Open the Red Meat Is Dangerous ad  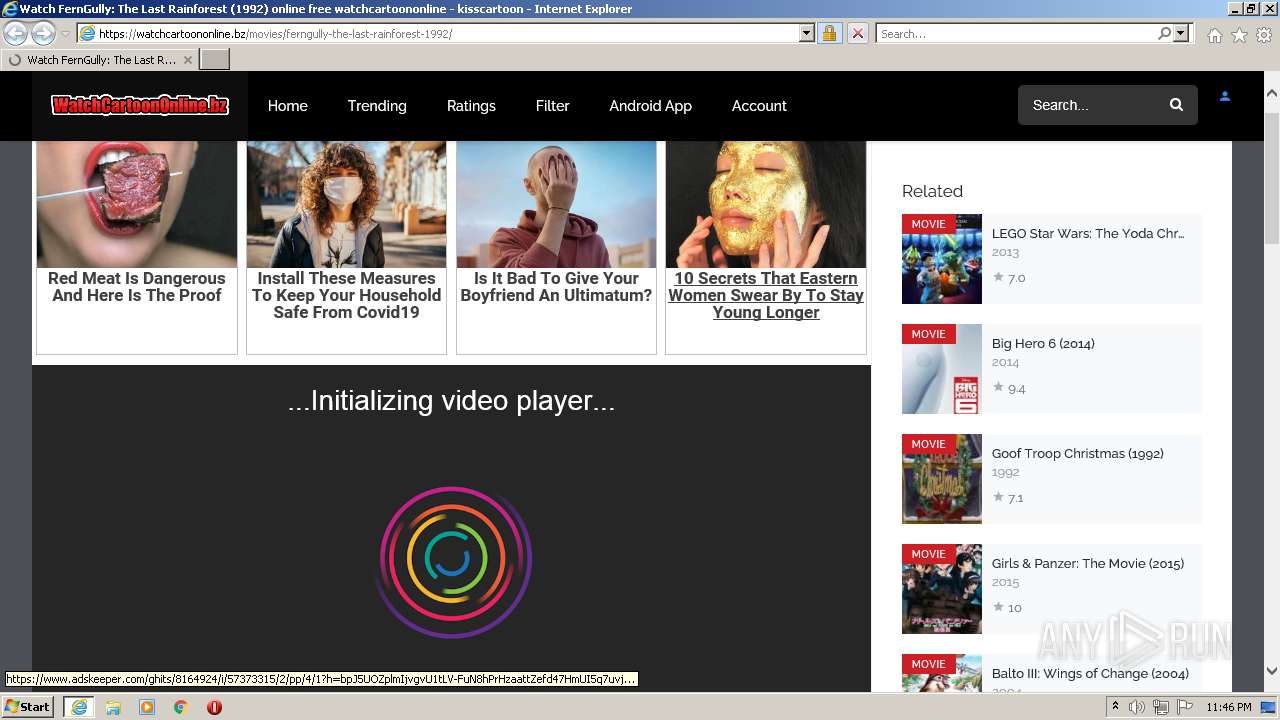(137, 286)
